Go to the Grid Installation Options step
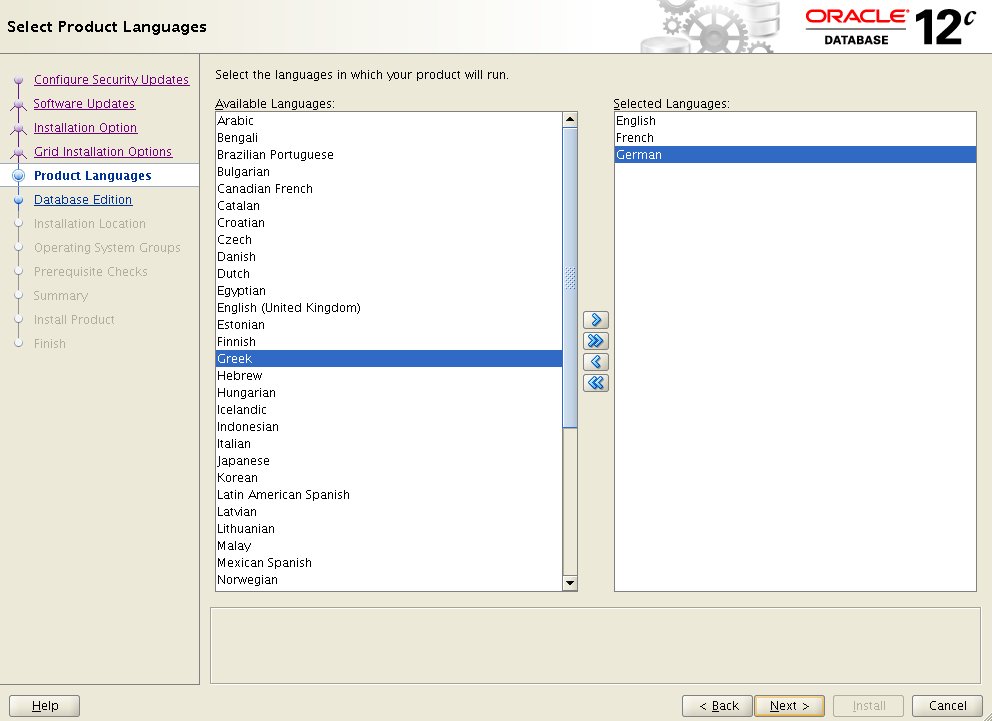 click(104, 151)
